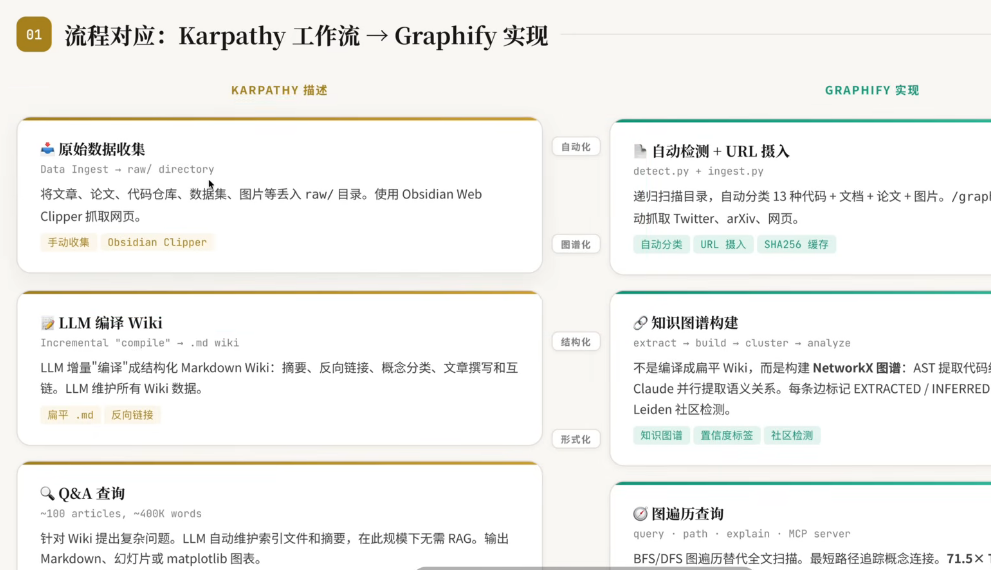This screenshot has width=991, height=570.
Task: Select the 形式化 connector pill
Action: tap(576, 439)
